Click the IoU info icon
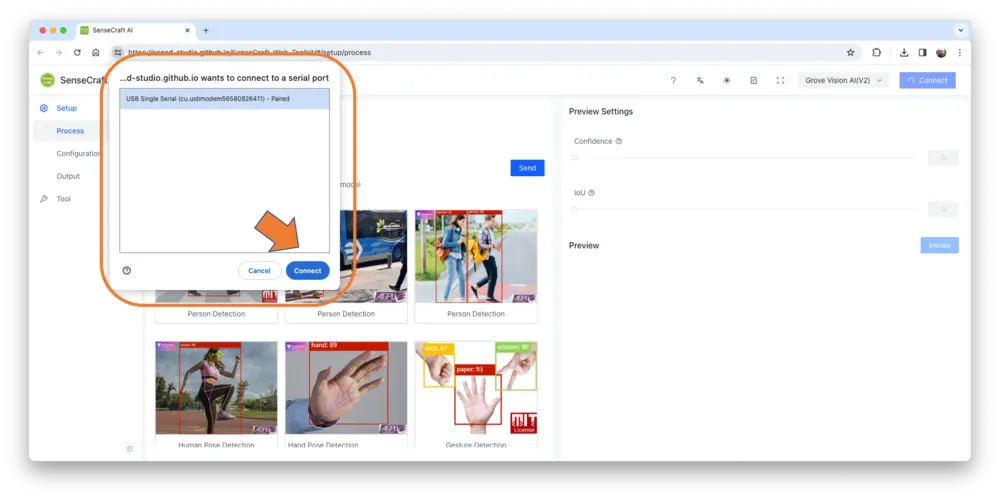The height and width of the screenshot is (500, 1000). coord(591,193)
